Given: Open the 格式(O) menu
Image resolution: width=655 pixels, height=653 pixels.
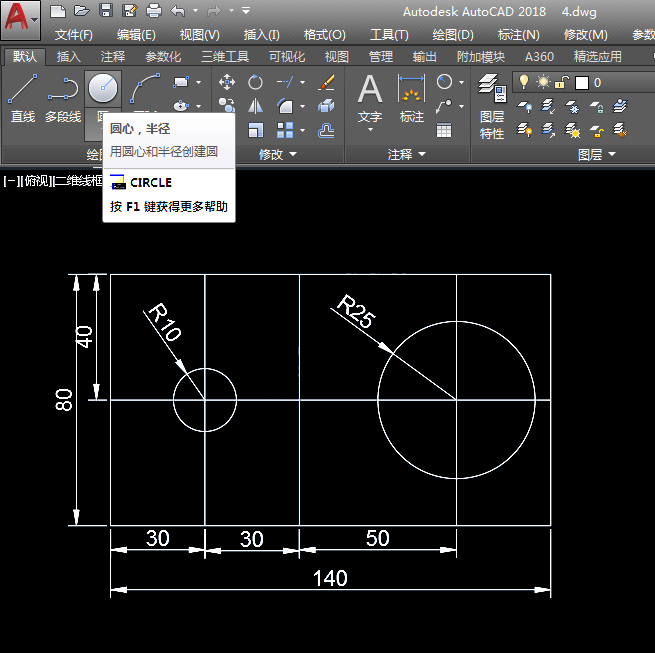Looking at the screenshot, I should 323,34.
